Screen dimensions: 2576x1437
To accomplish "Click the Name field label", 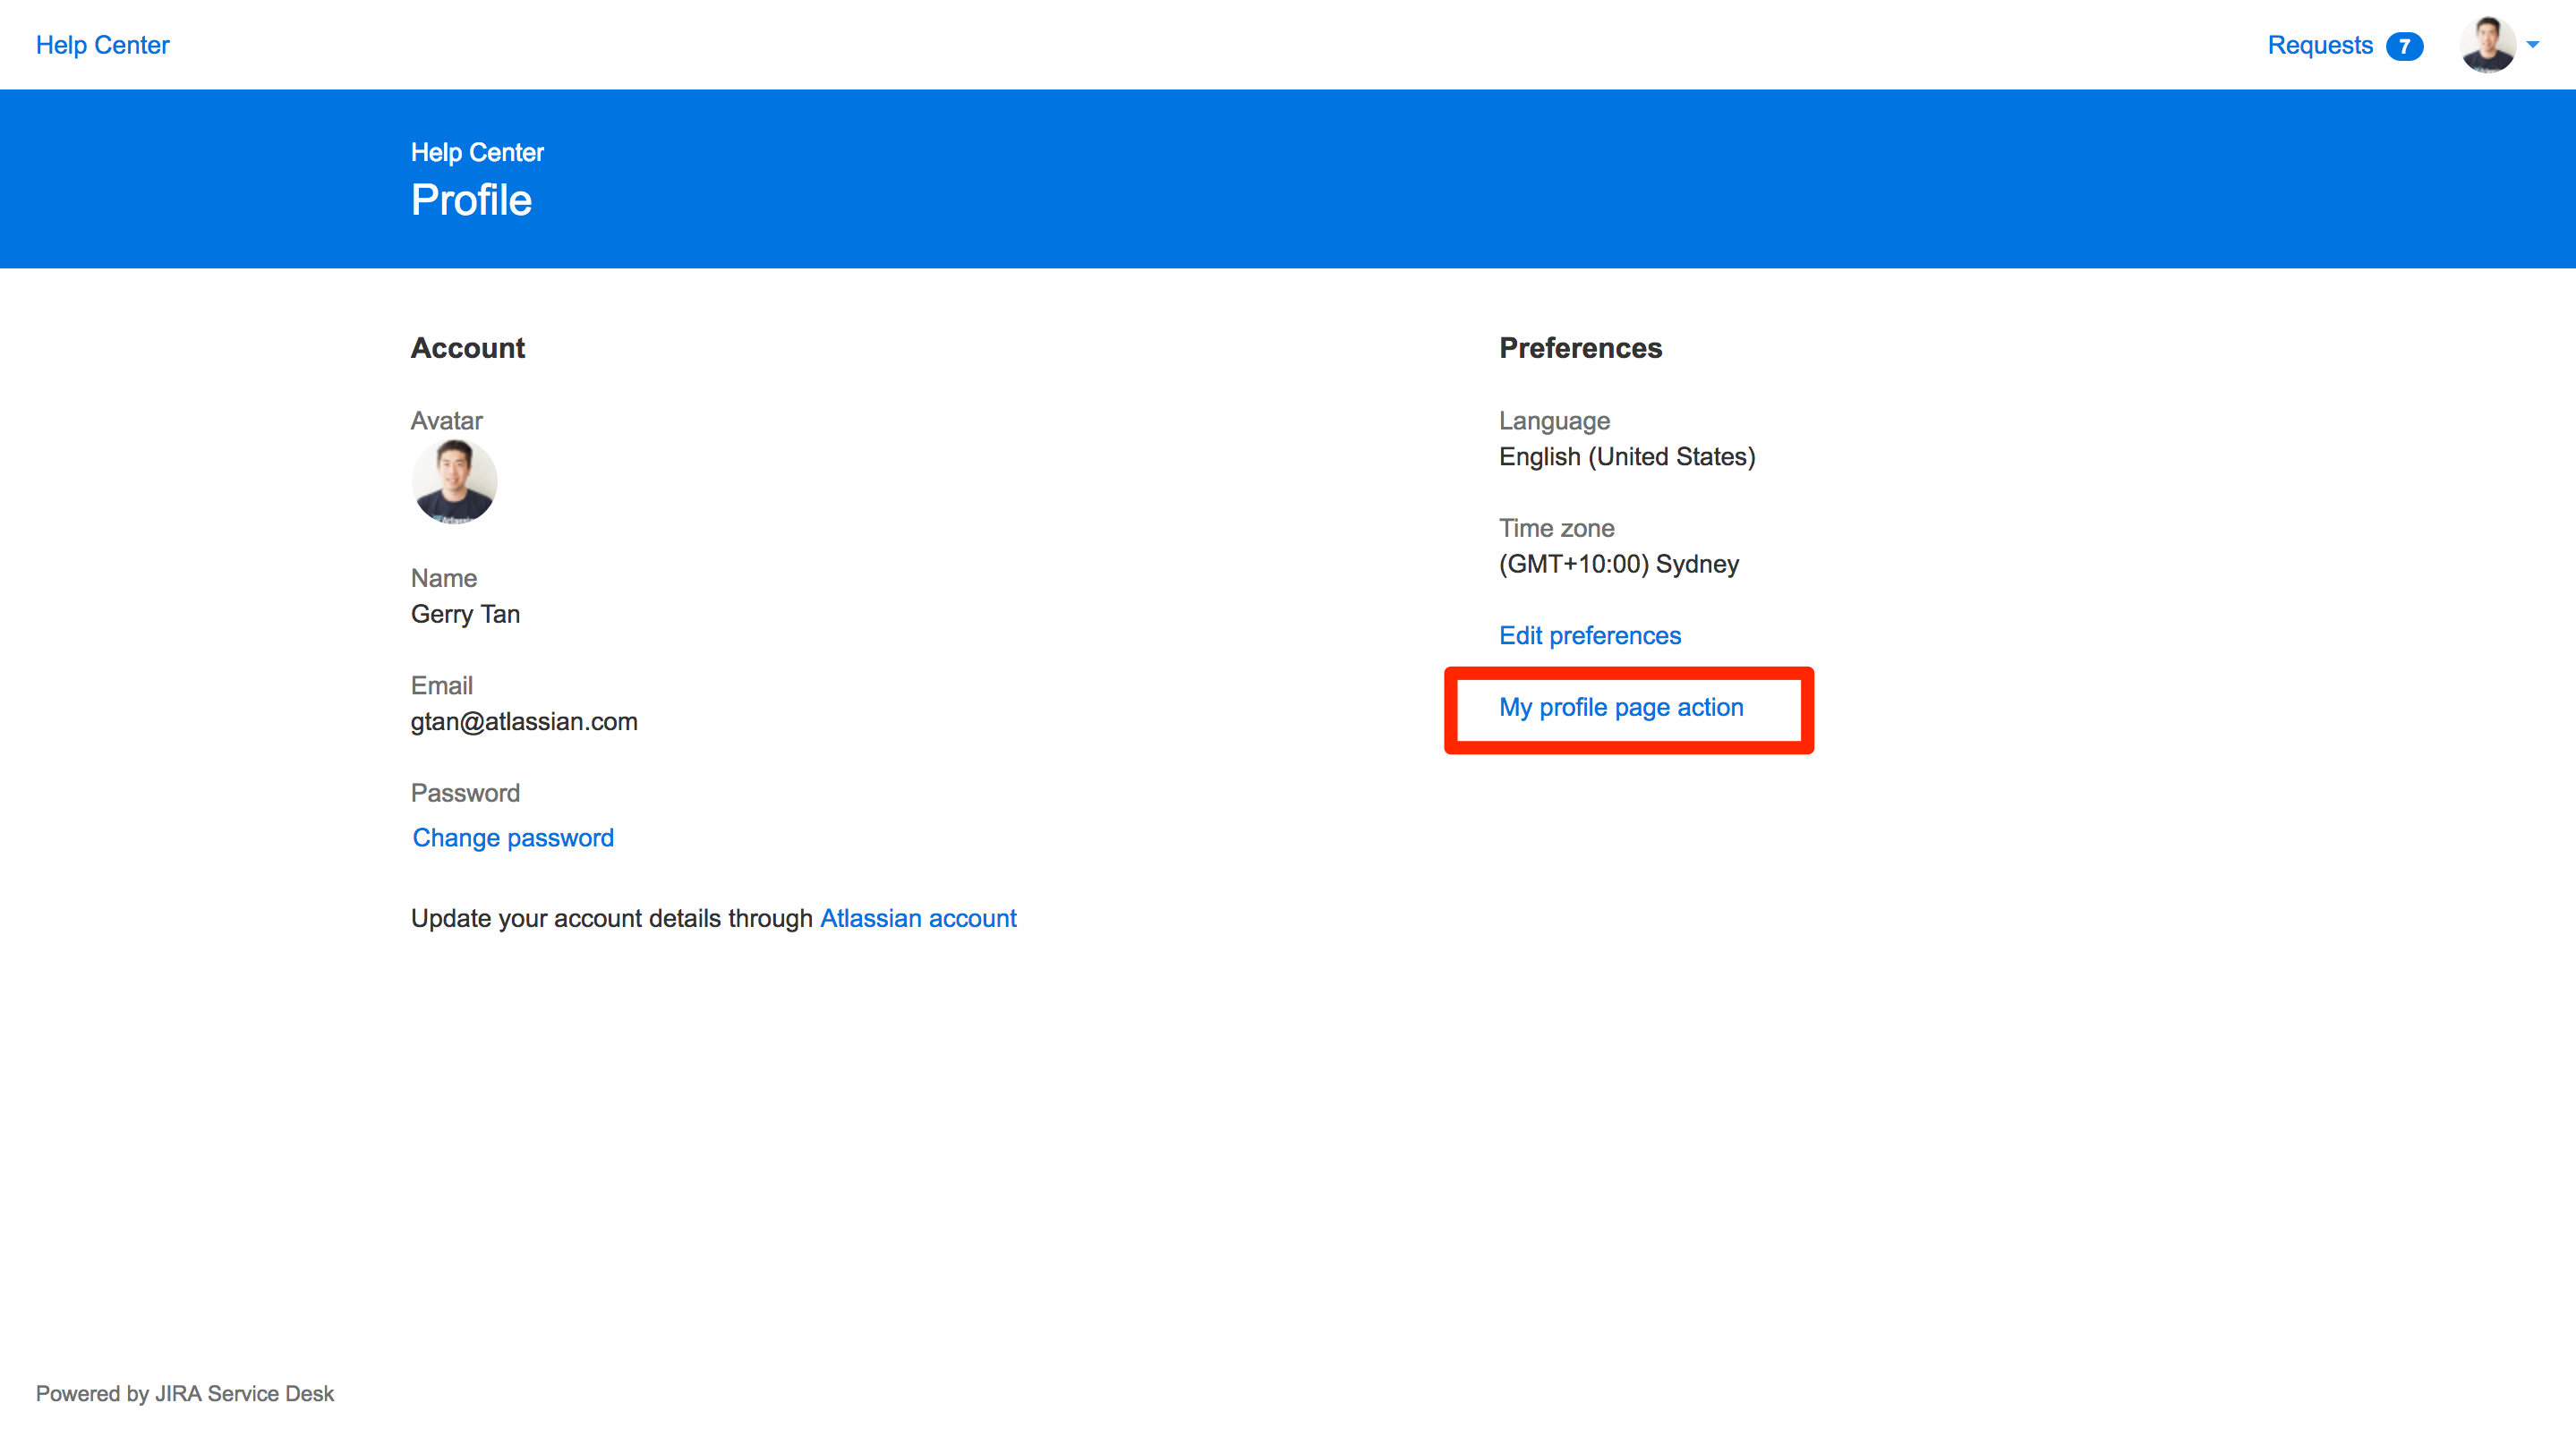I will (x=444, y=578).
